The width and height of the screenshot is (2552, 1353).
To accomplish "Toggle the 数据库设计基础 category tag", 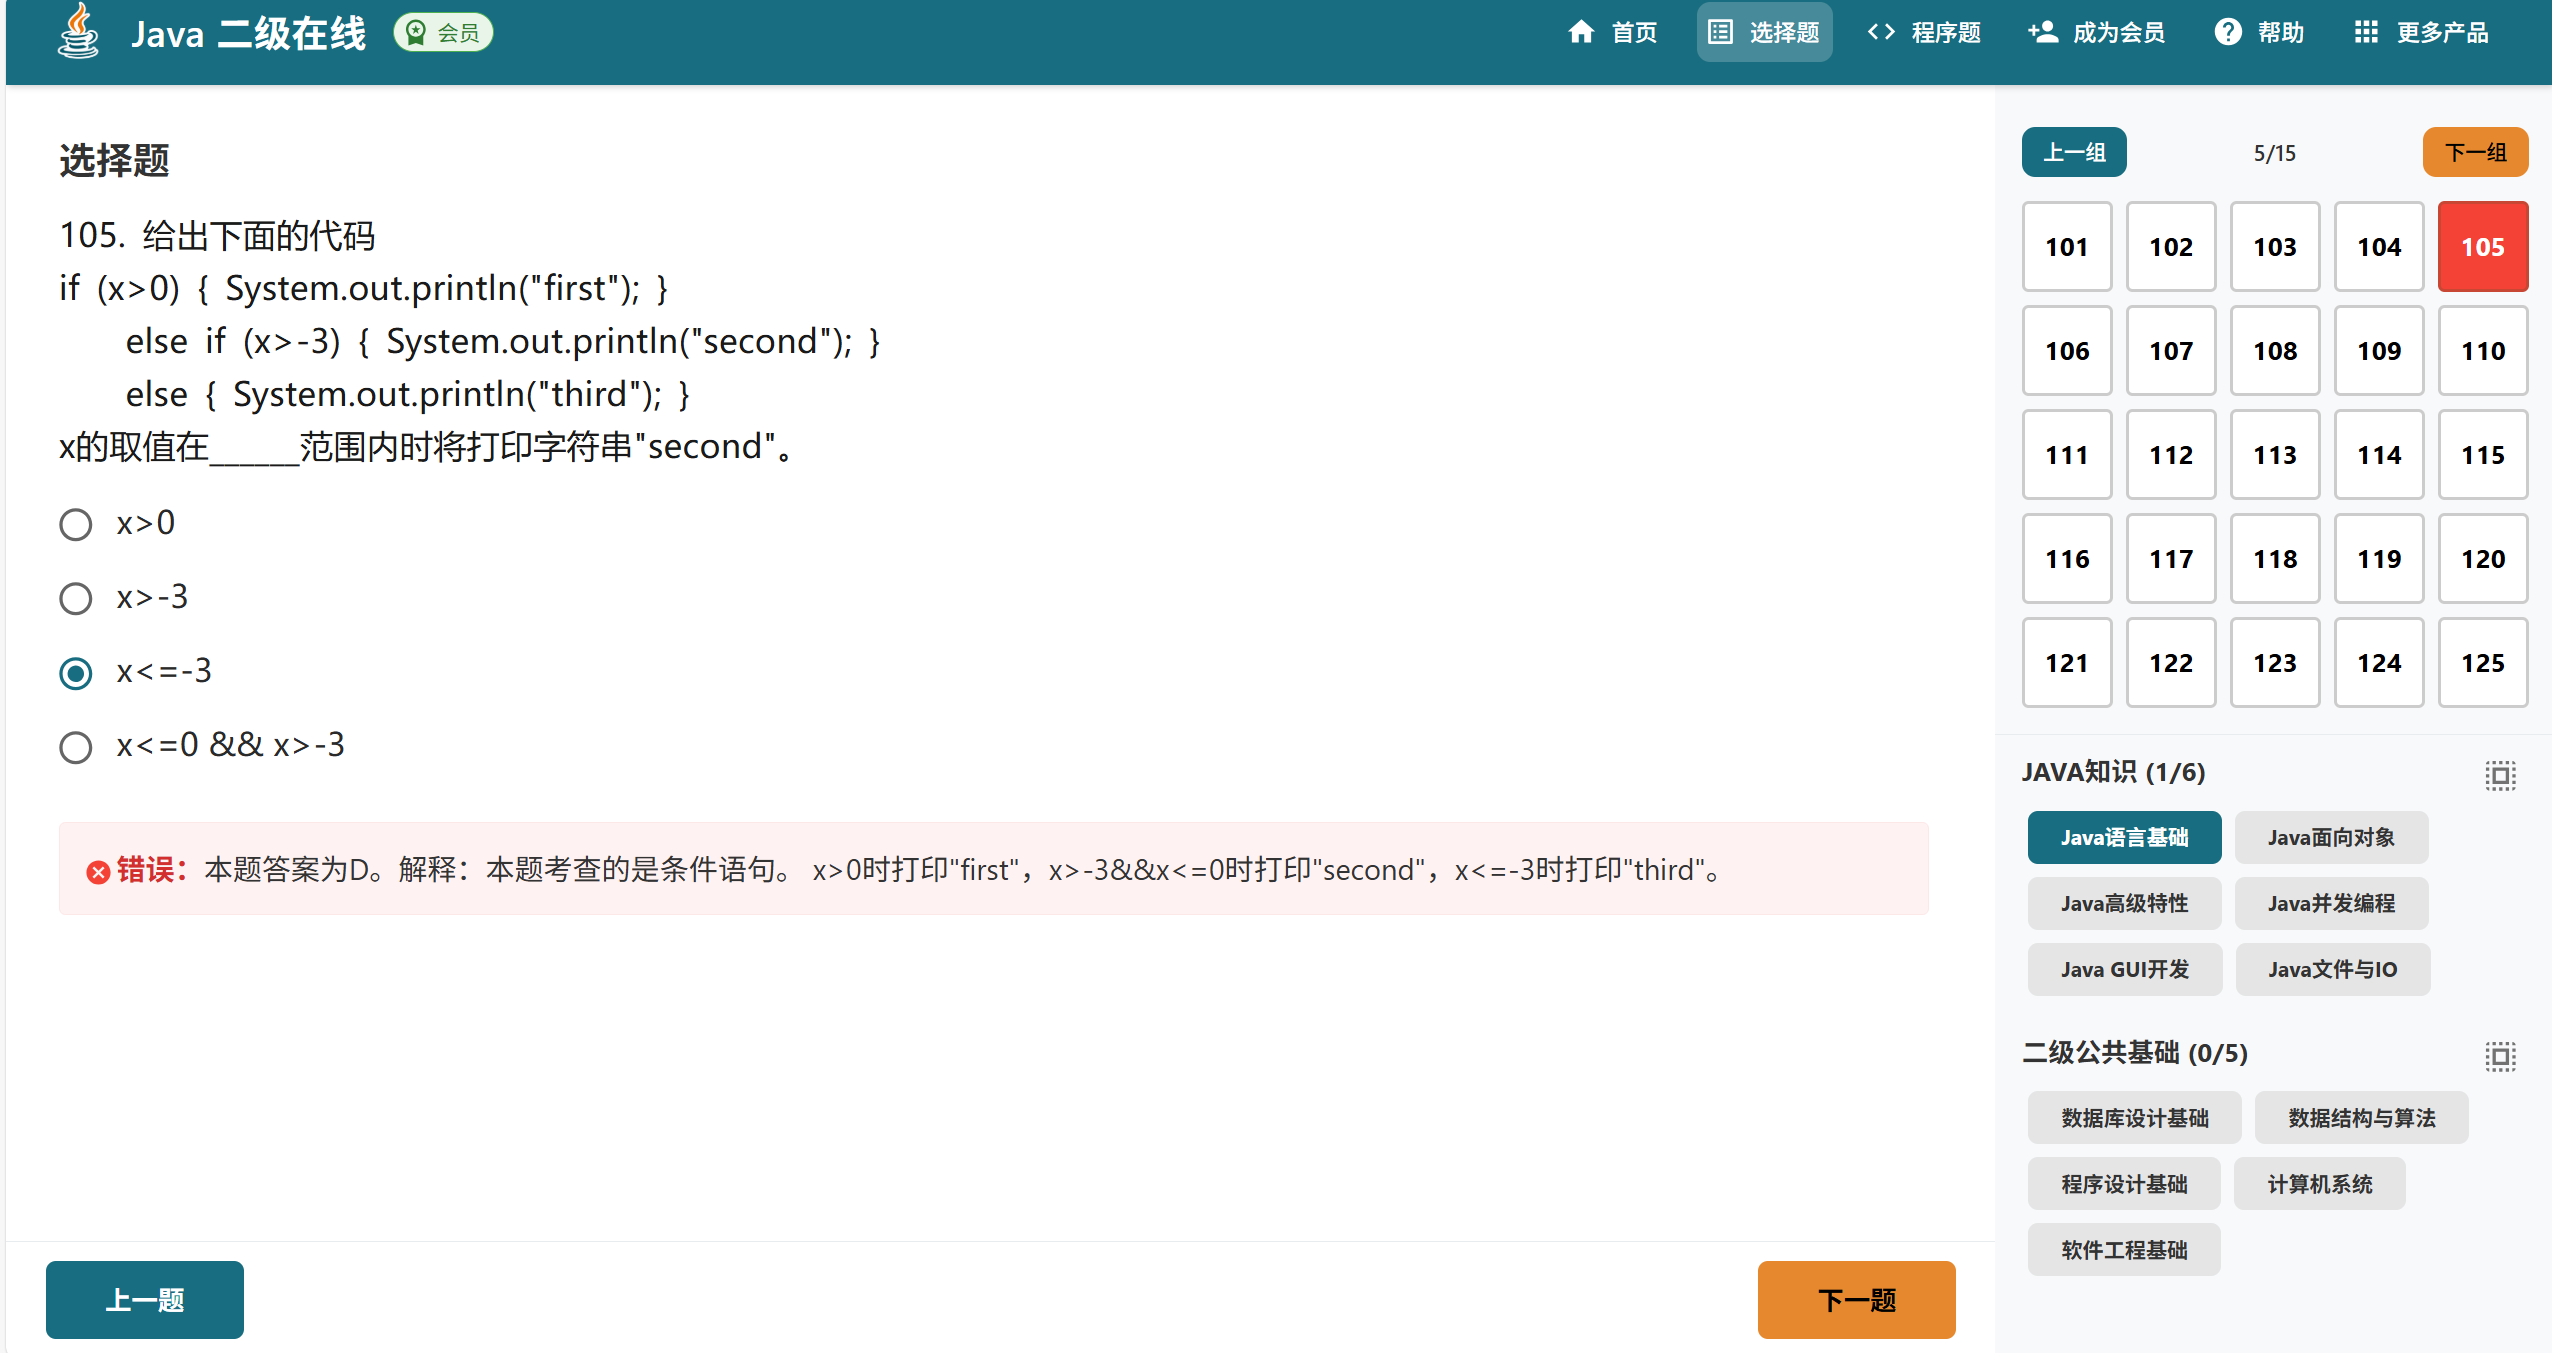I will click(2134, 1117).
